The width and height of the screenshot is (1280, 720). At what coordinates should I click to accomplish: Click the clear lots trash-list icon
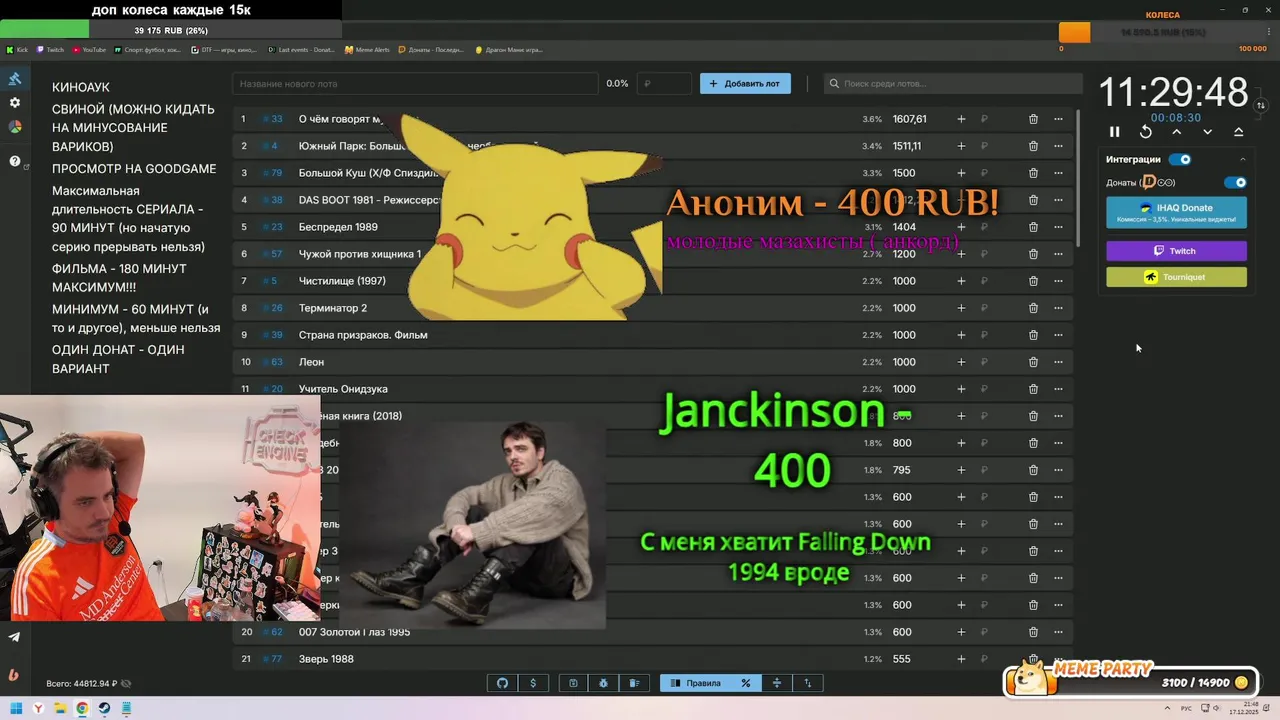[634, 683]
